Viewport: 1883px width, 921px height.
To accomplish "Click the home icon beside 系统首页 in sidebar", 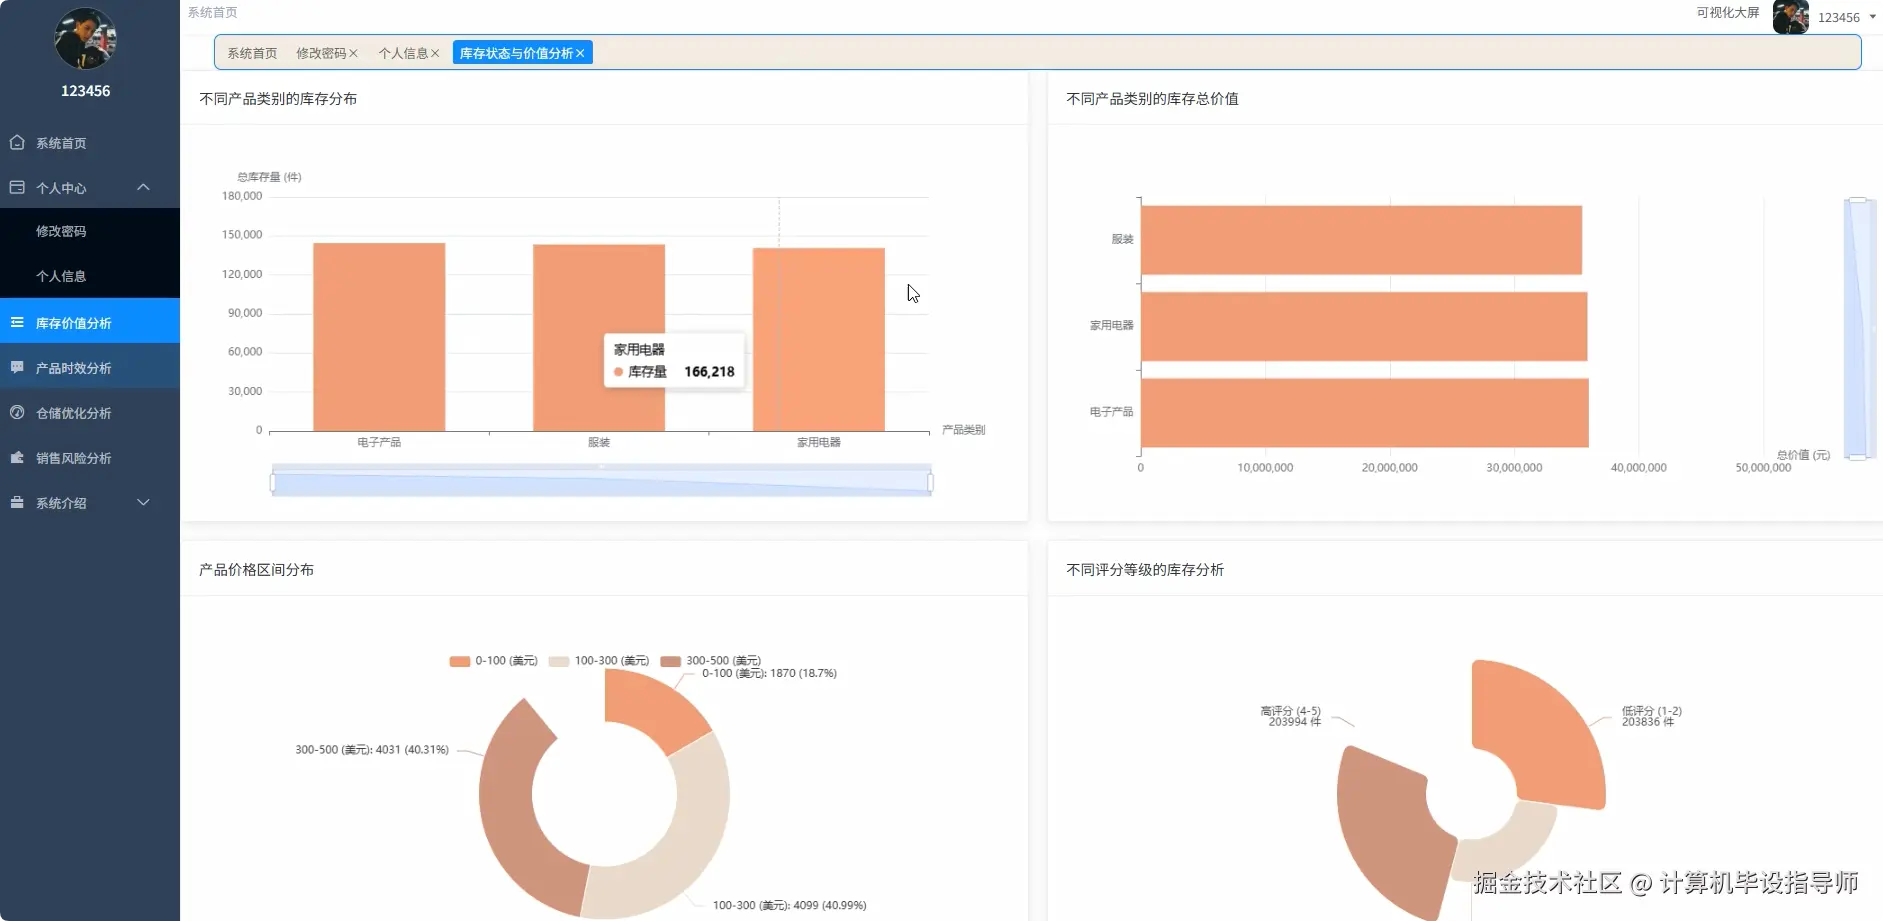I will pos(17,143).
